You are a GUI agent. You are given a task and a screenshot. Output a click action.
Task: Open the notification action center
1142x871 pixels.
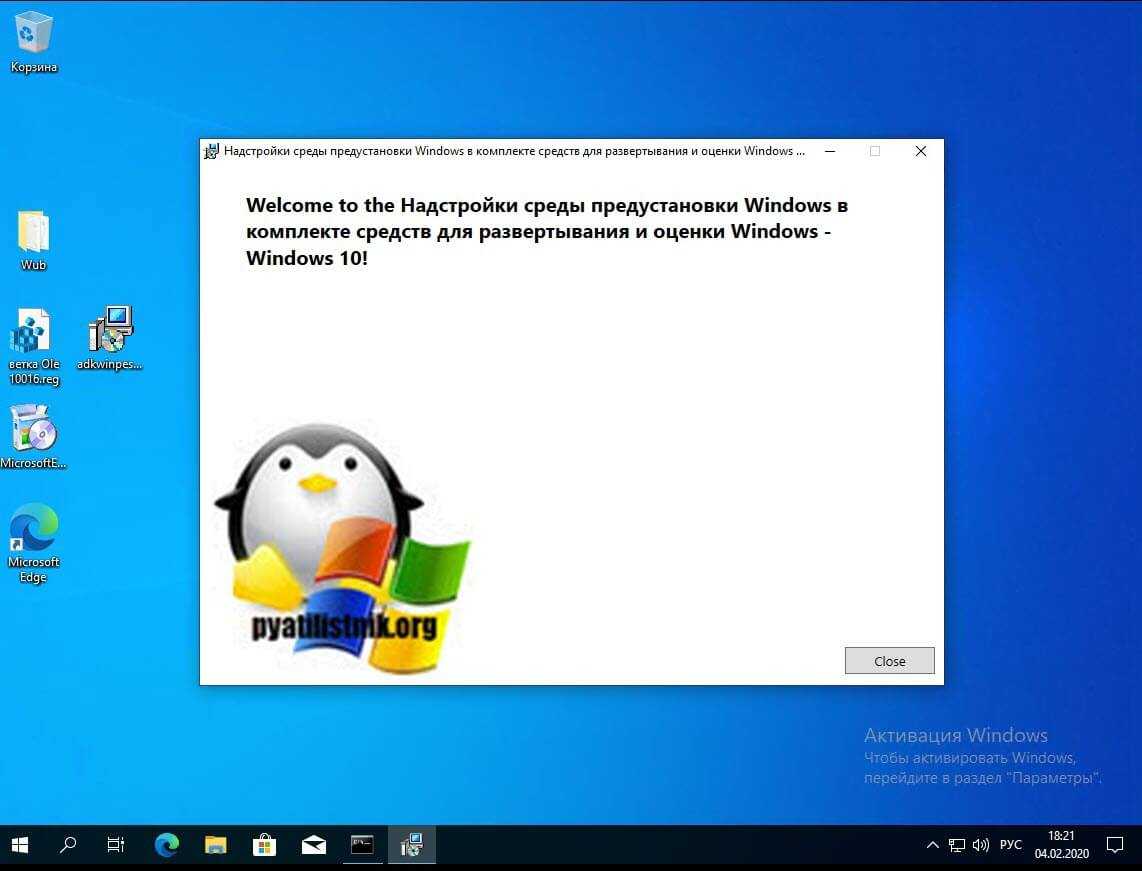point(1115,846)
